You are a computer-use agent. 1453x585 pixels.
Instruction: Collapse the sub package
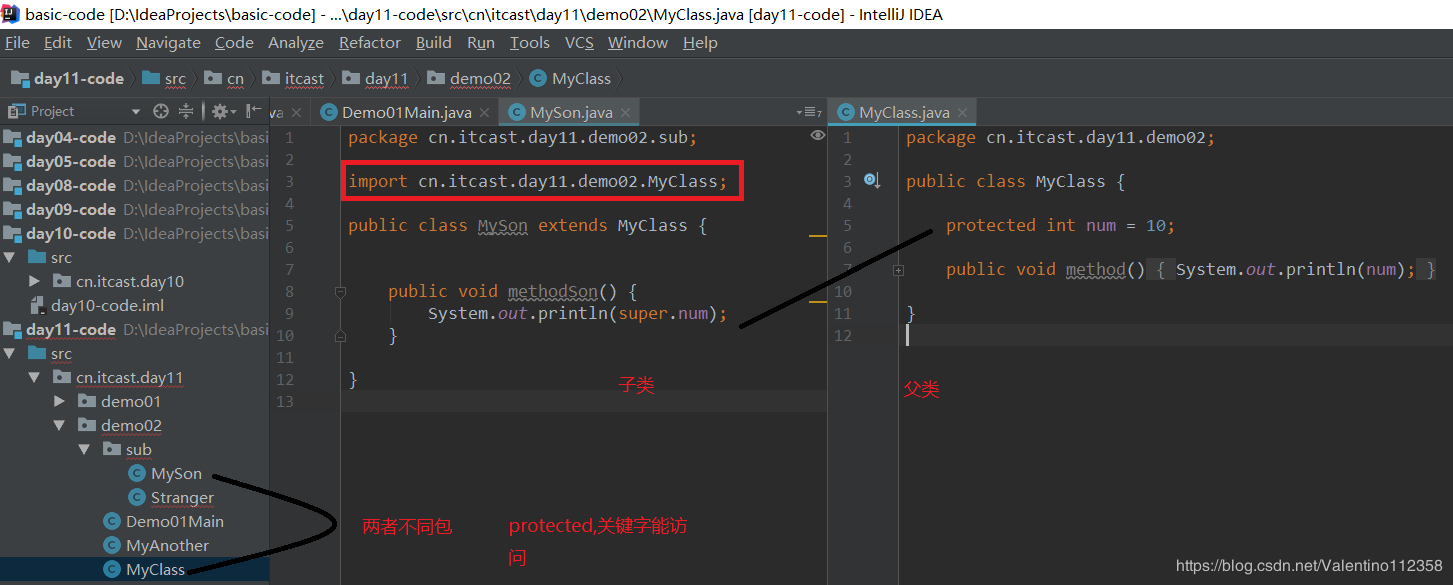coord(85,449)
